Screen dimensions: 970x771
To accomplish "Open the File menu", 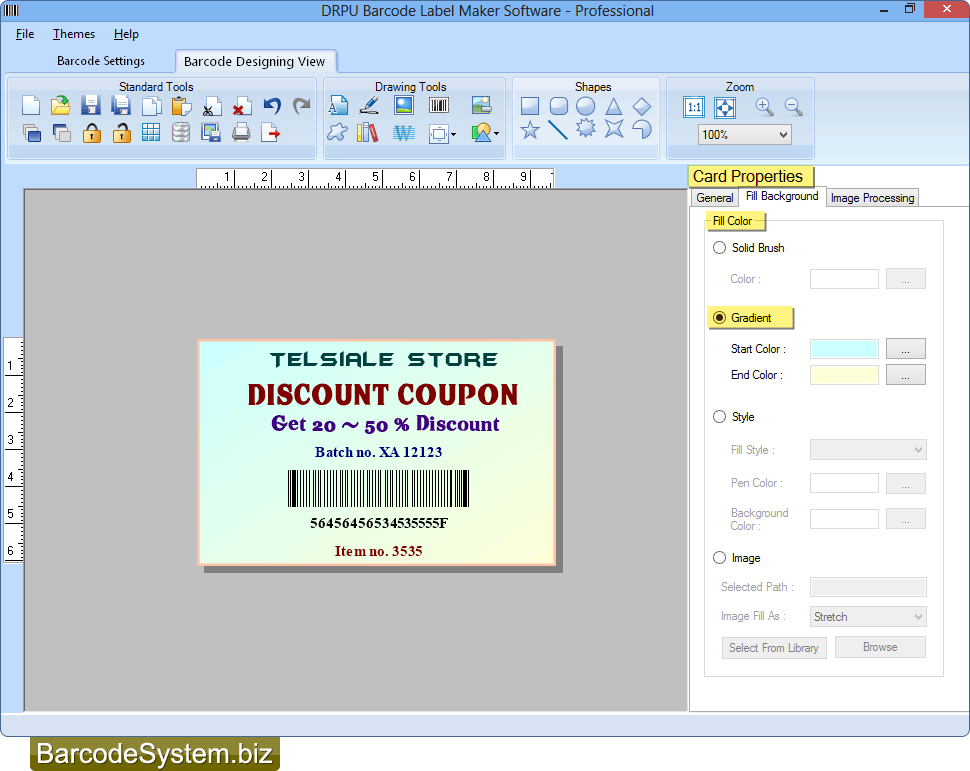I will point(25,34).
